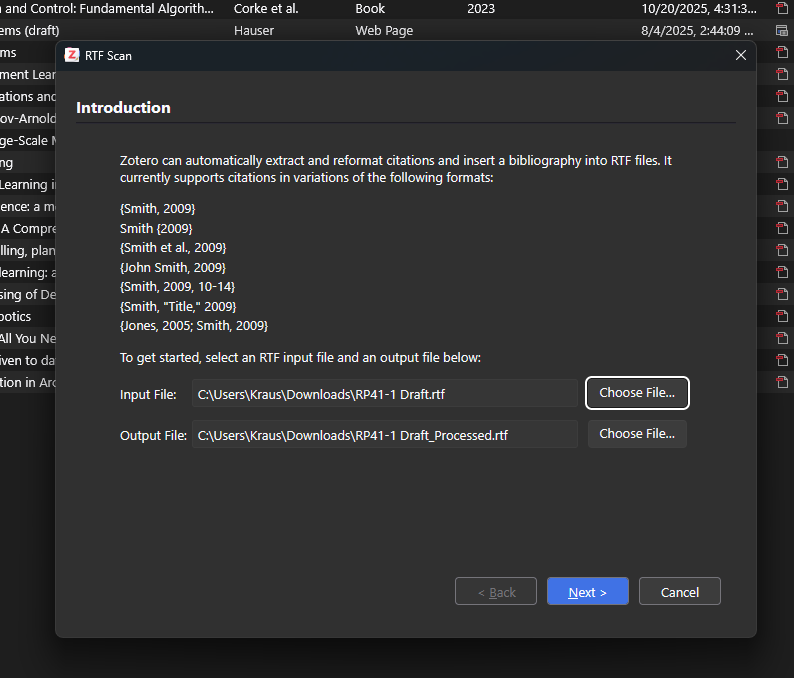Open PDF icon on the "Learning i" row
This screenshot has width=794, height=678.
coord(782,184)
